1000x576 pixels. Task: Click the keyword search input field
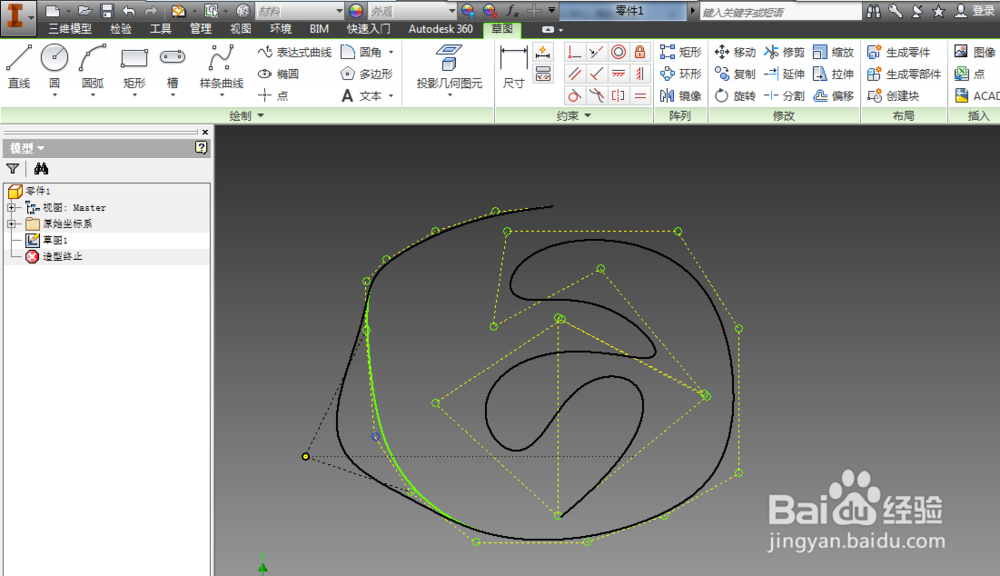779,11
